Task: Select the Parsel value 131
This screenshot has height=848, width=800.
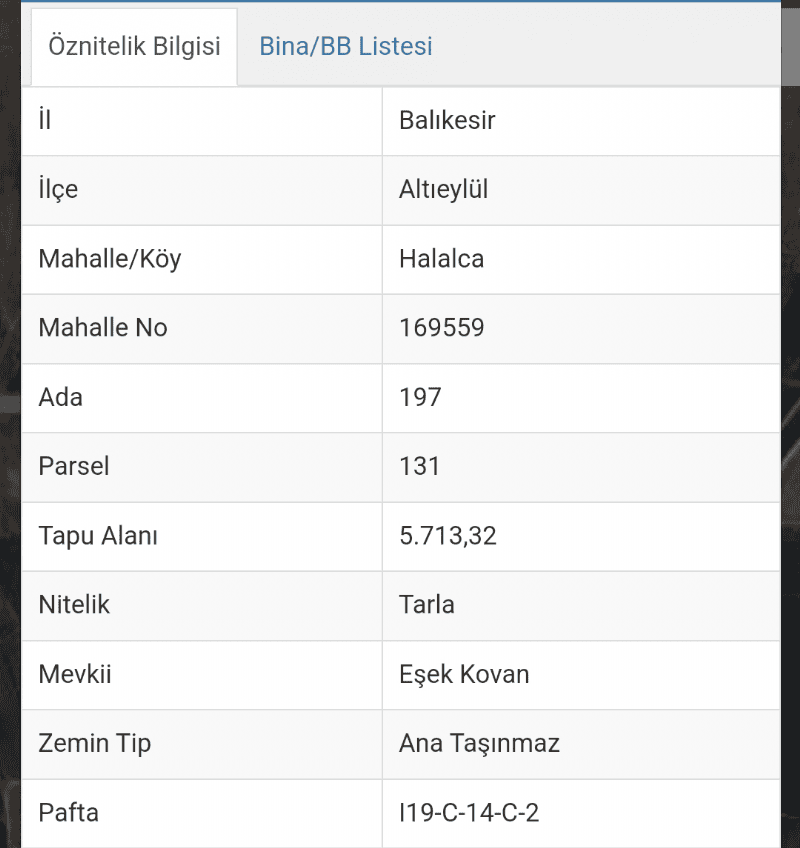Action: [419, 466]
